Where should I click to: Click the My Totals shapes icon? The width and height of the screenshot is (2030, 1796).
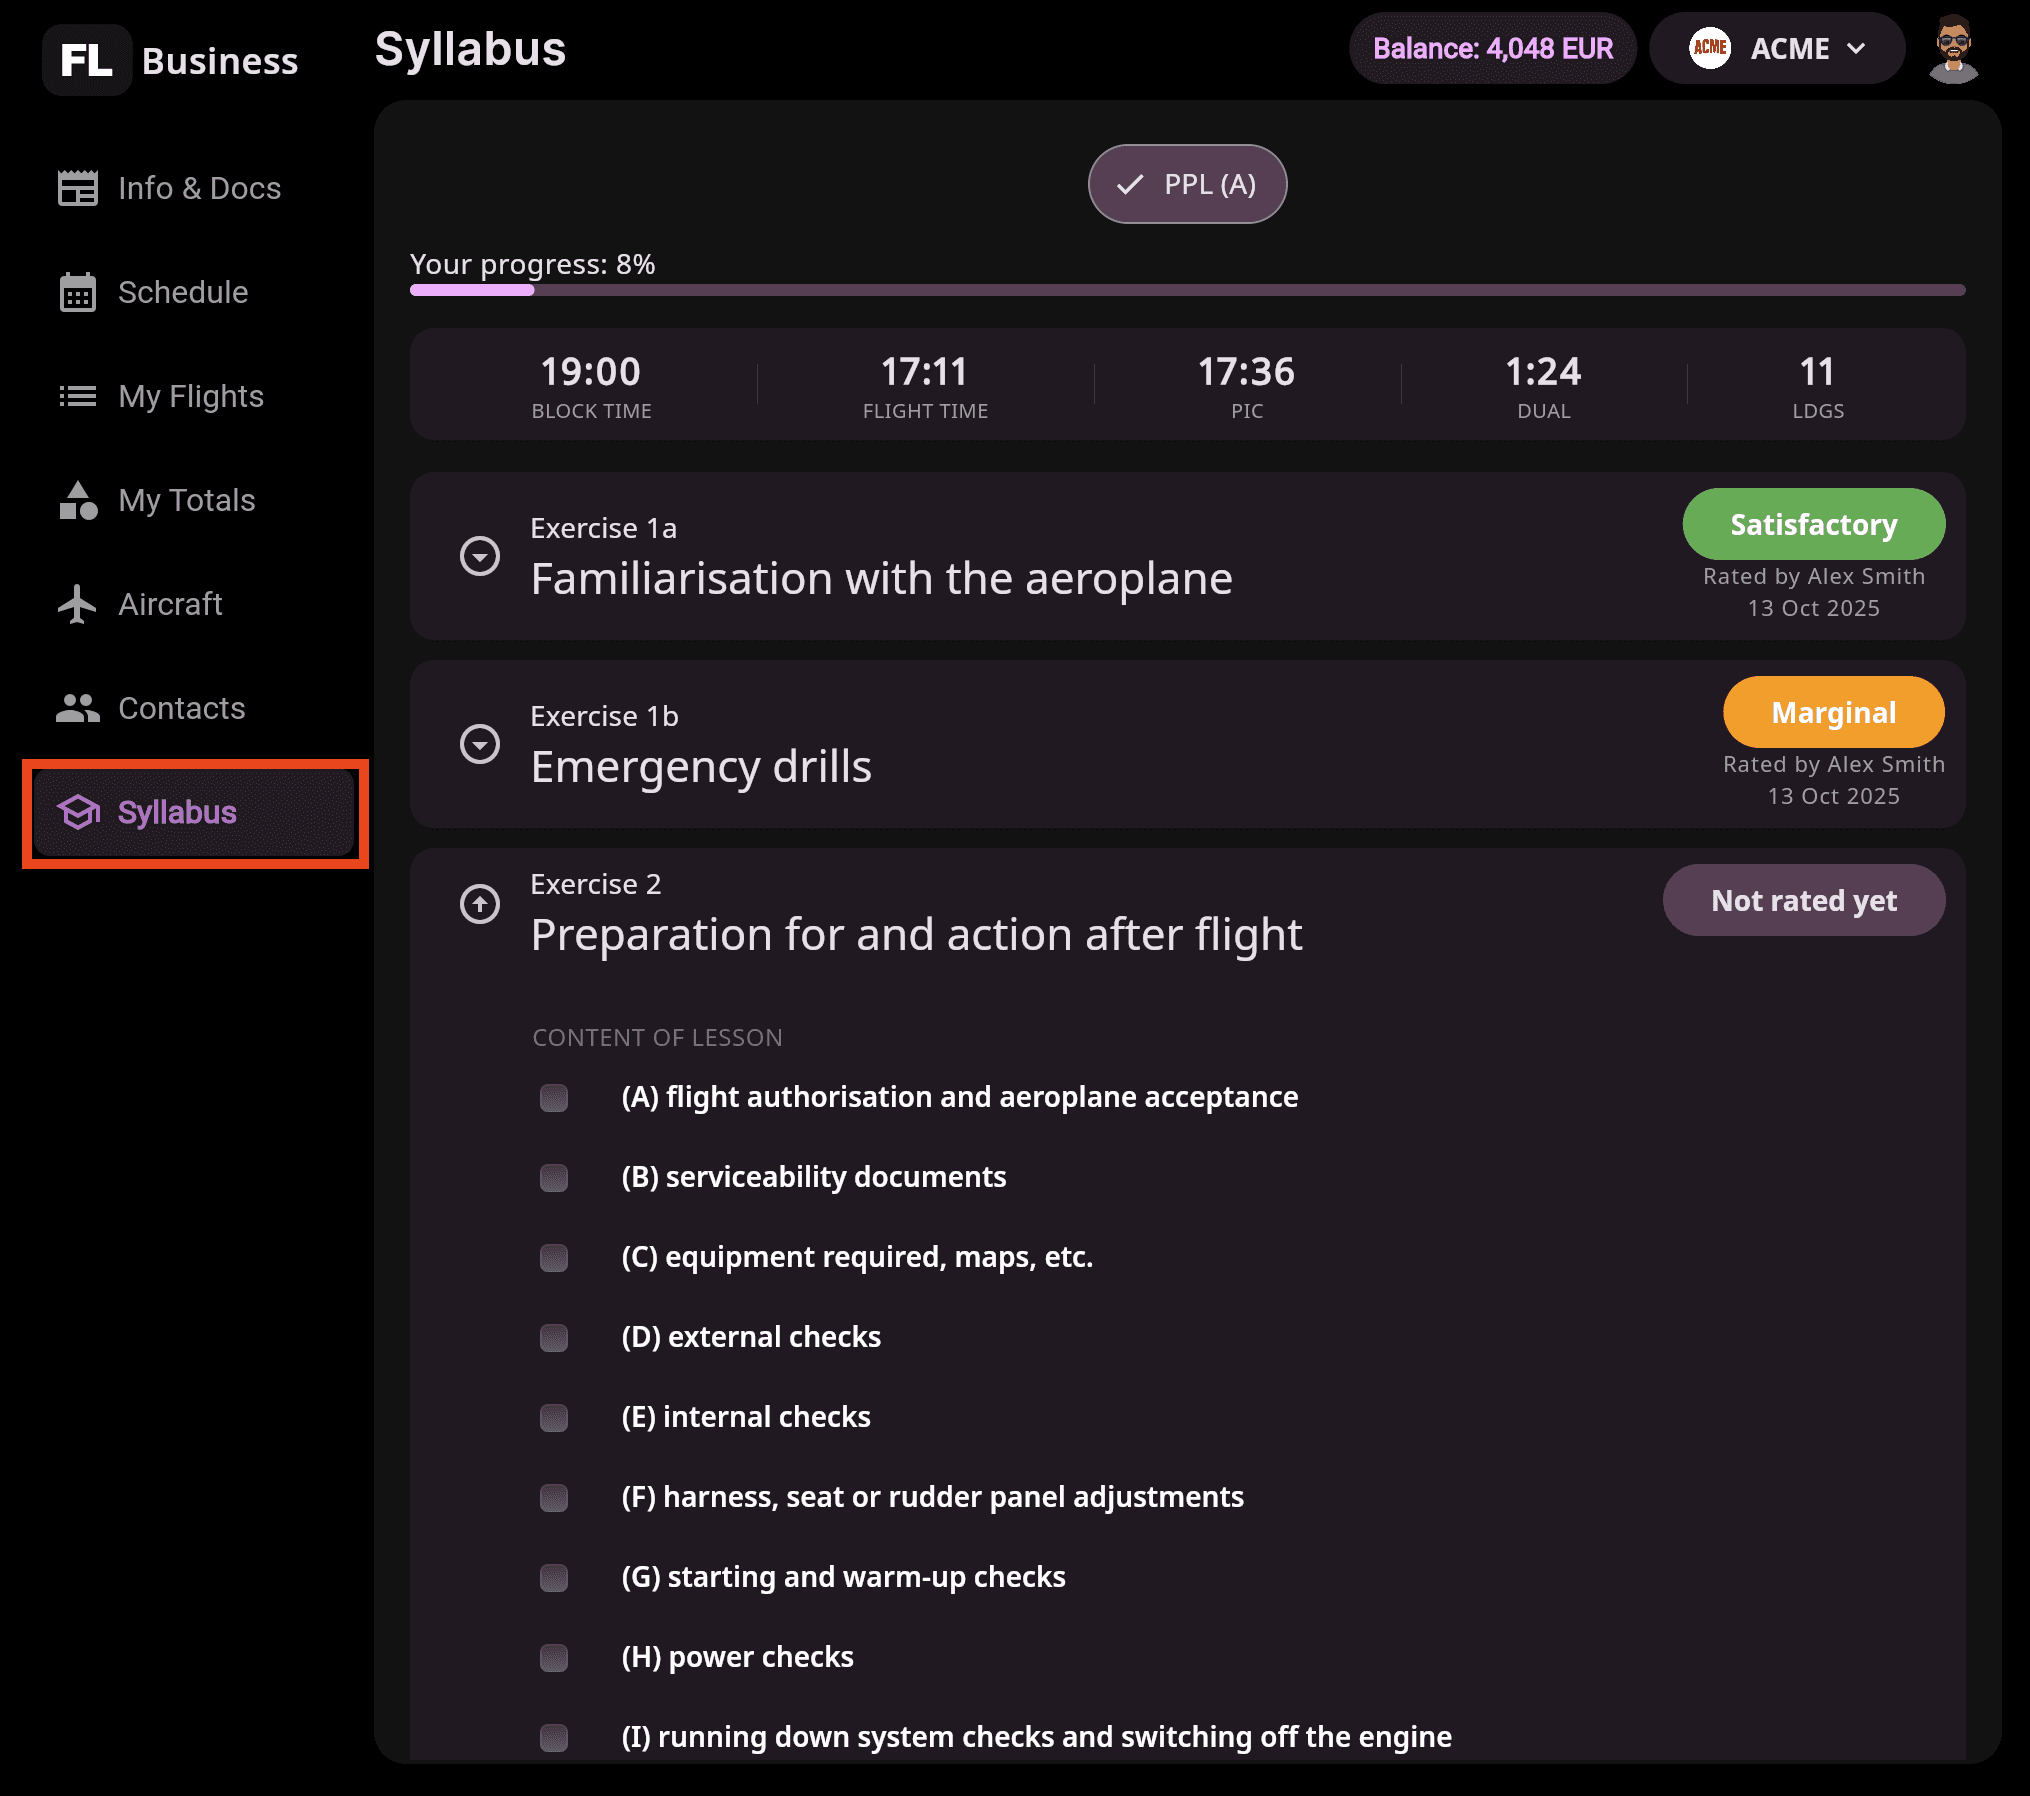[x=78, y=500]
